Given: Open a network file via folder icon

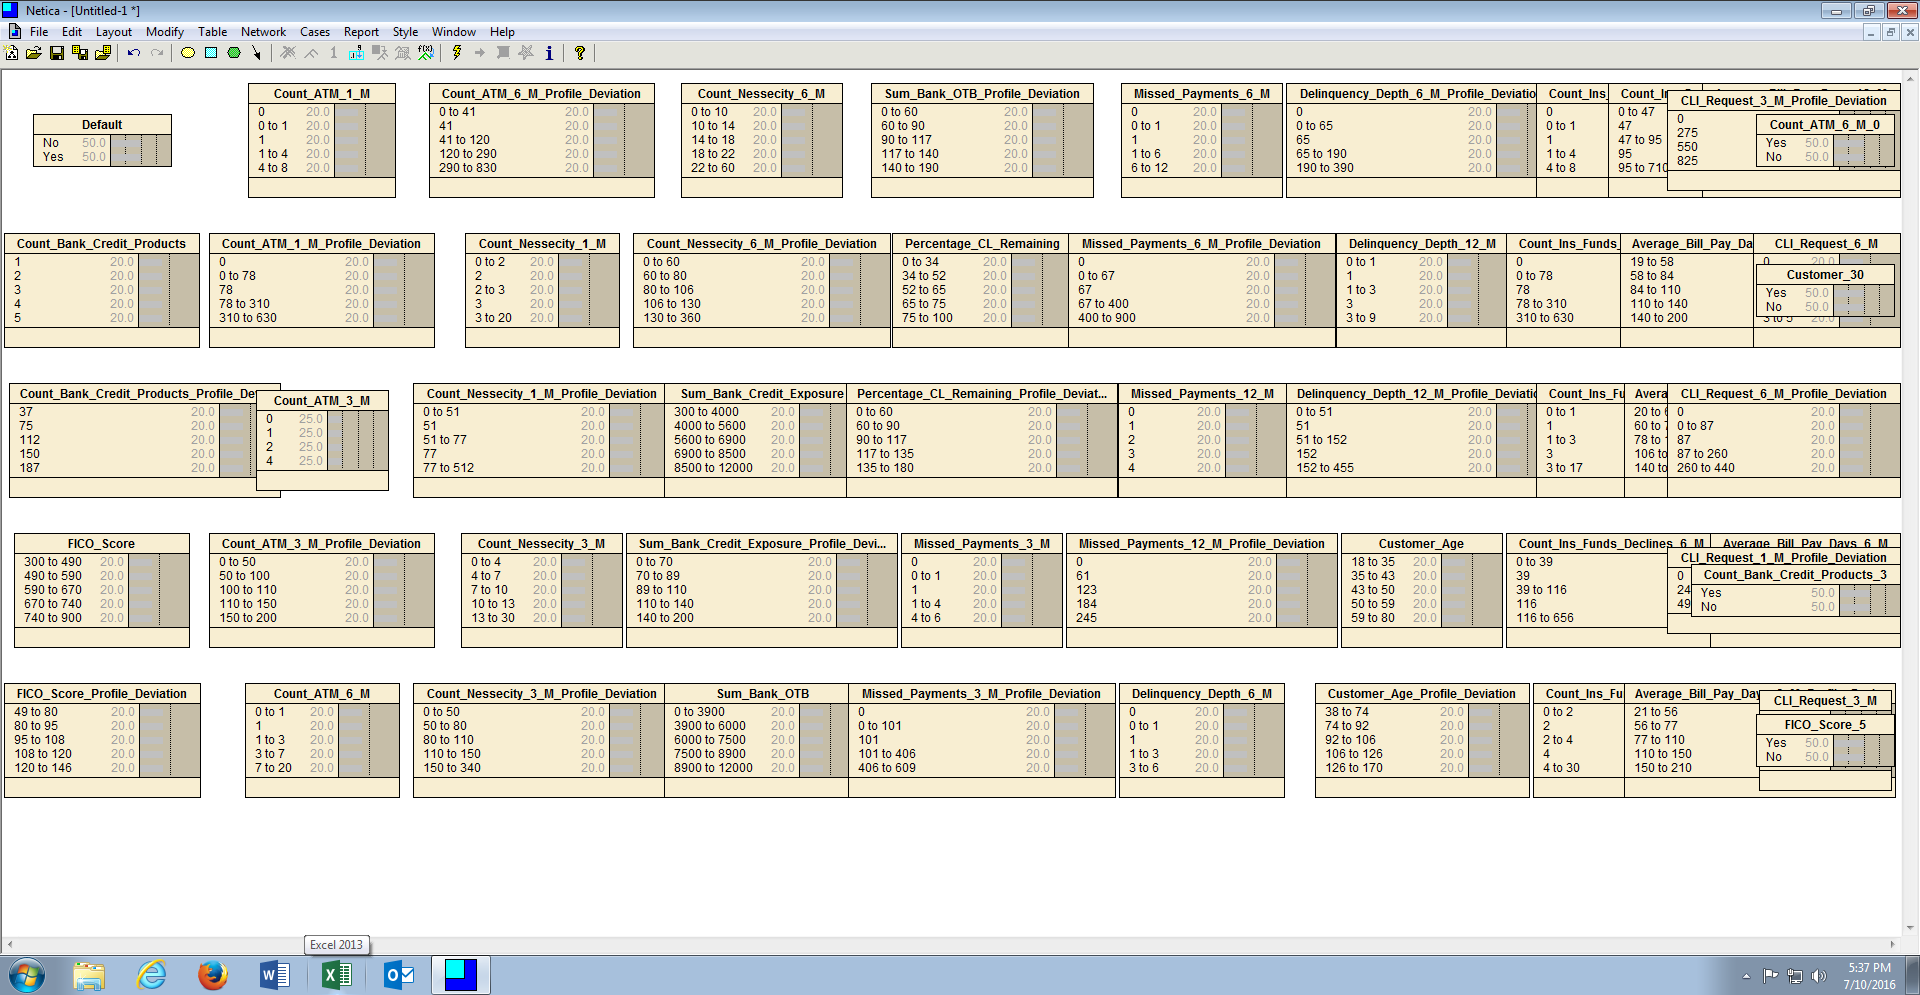Looking at the screenshot, I should [x=34, y=53].
